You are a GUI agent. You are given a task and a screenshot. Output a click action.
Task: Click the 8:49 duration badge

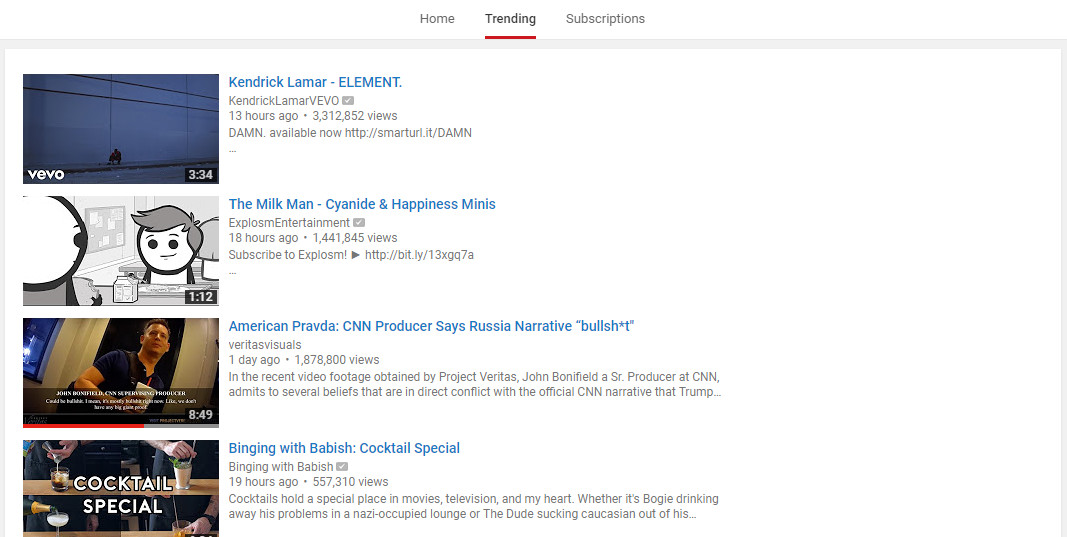201,414
